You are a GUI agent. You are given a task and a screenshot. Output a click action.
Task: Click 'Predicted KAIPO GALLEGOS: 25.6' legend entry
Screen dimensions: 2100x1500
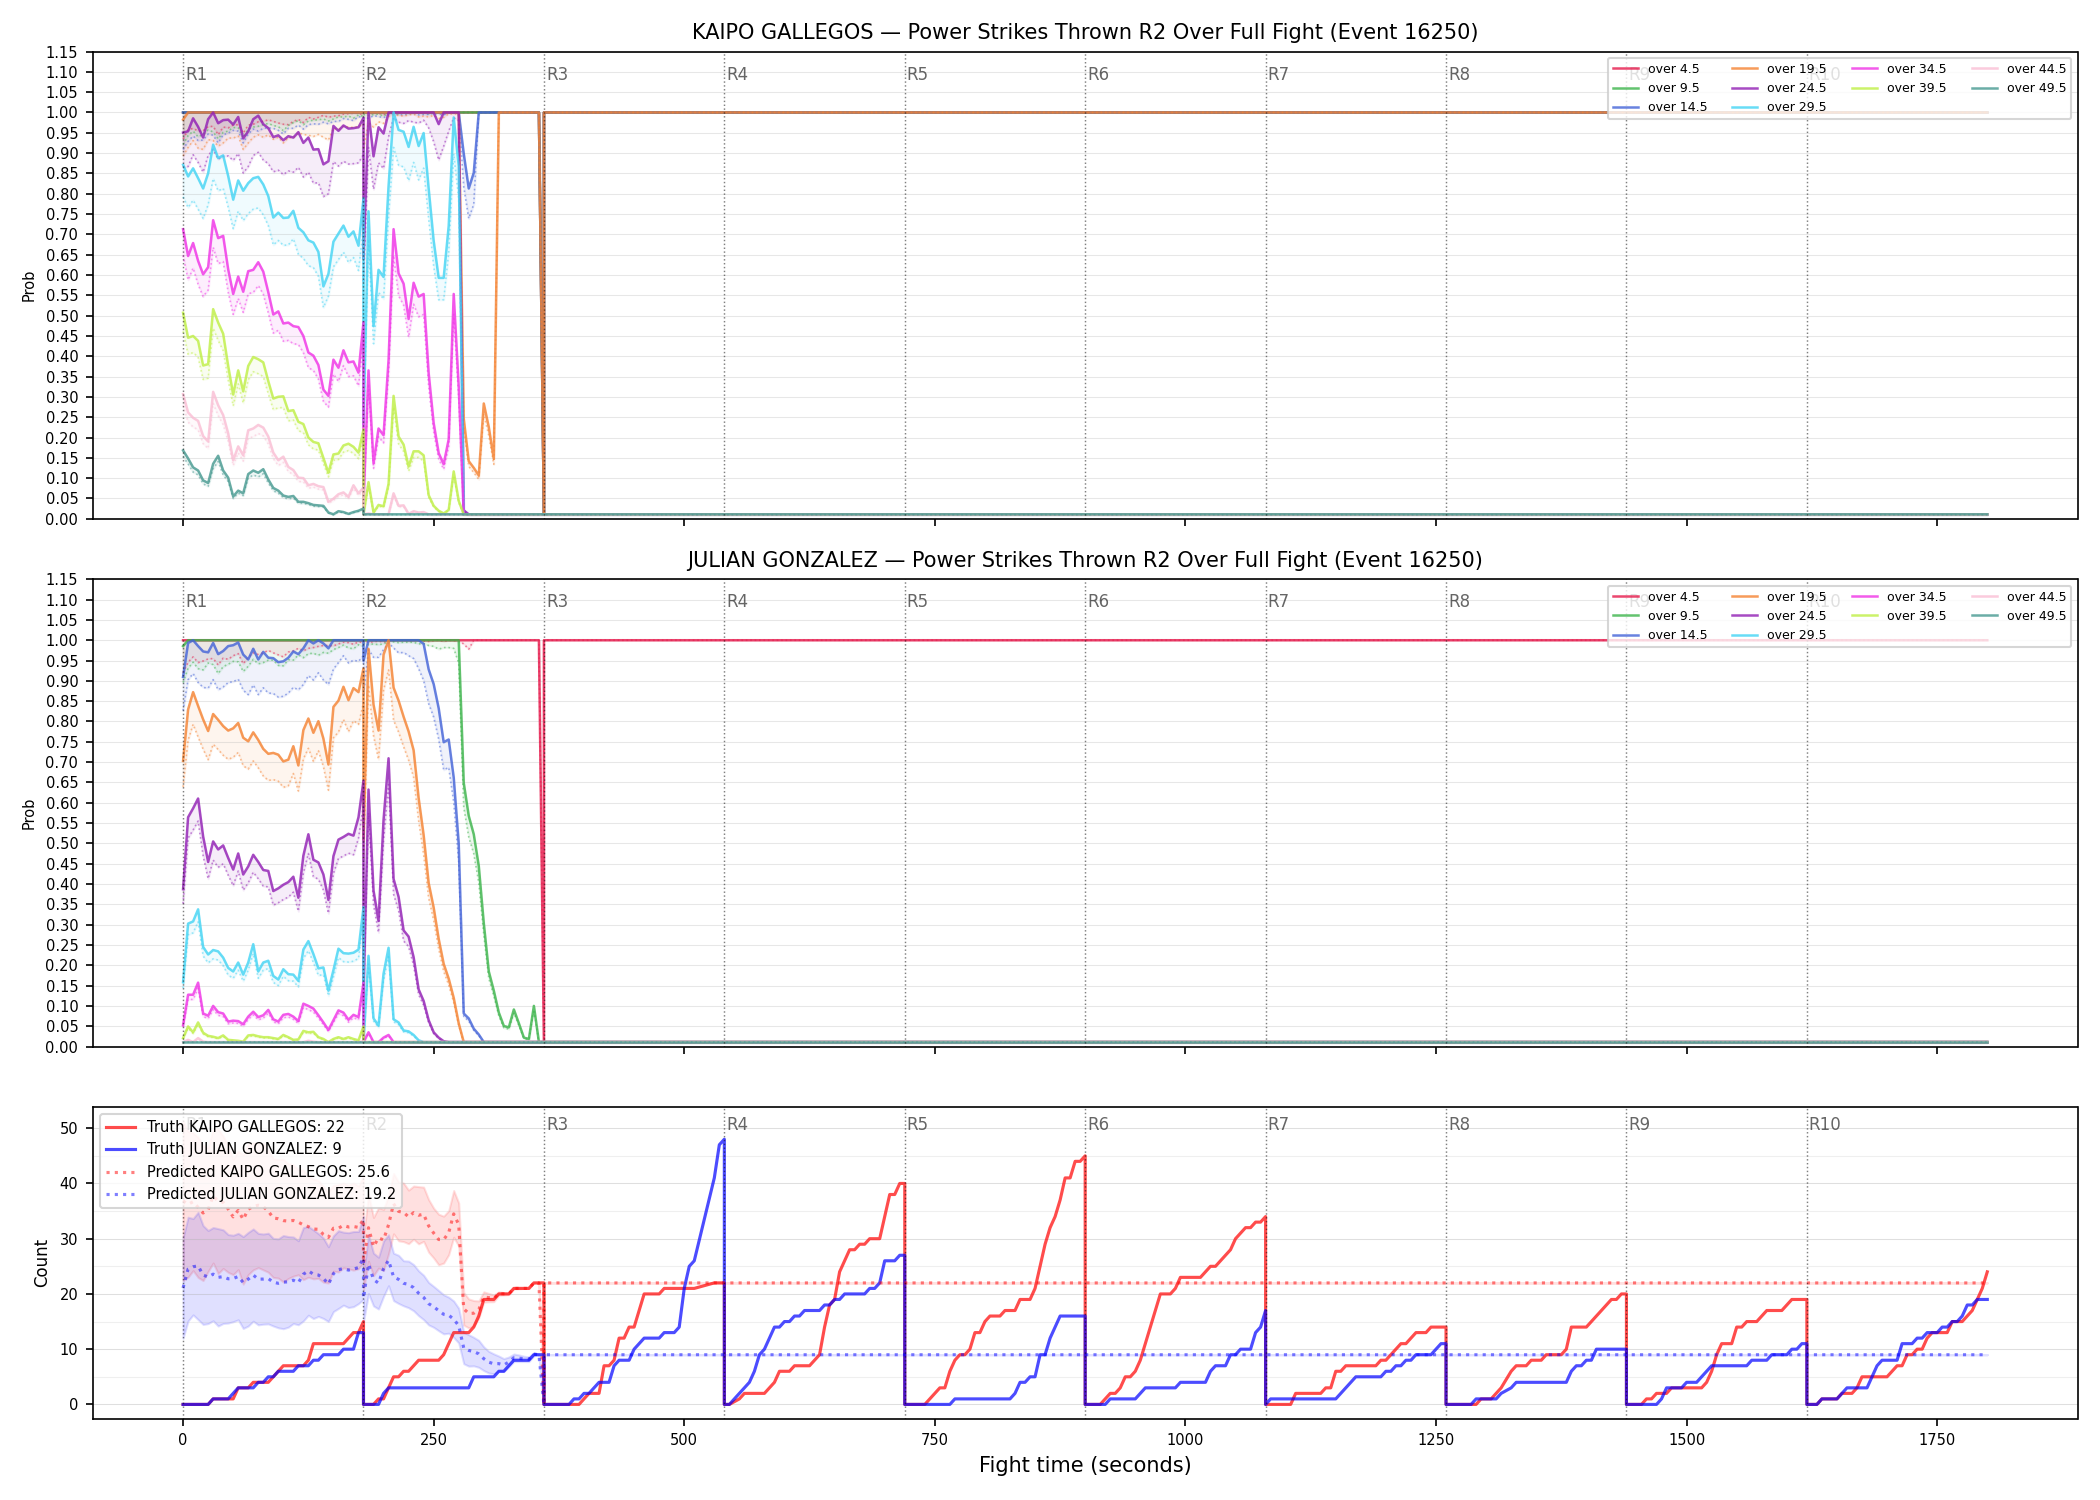[248, 1172]
